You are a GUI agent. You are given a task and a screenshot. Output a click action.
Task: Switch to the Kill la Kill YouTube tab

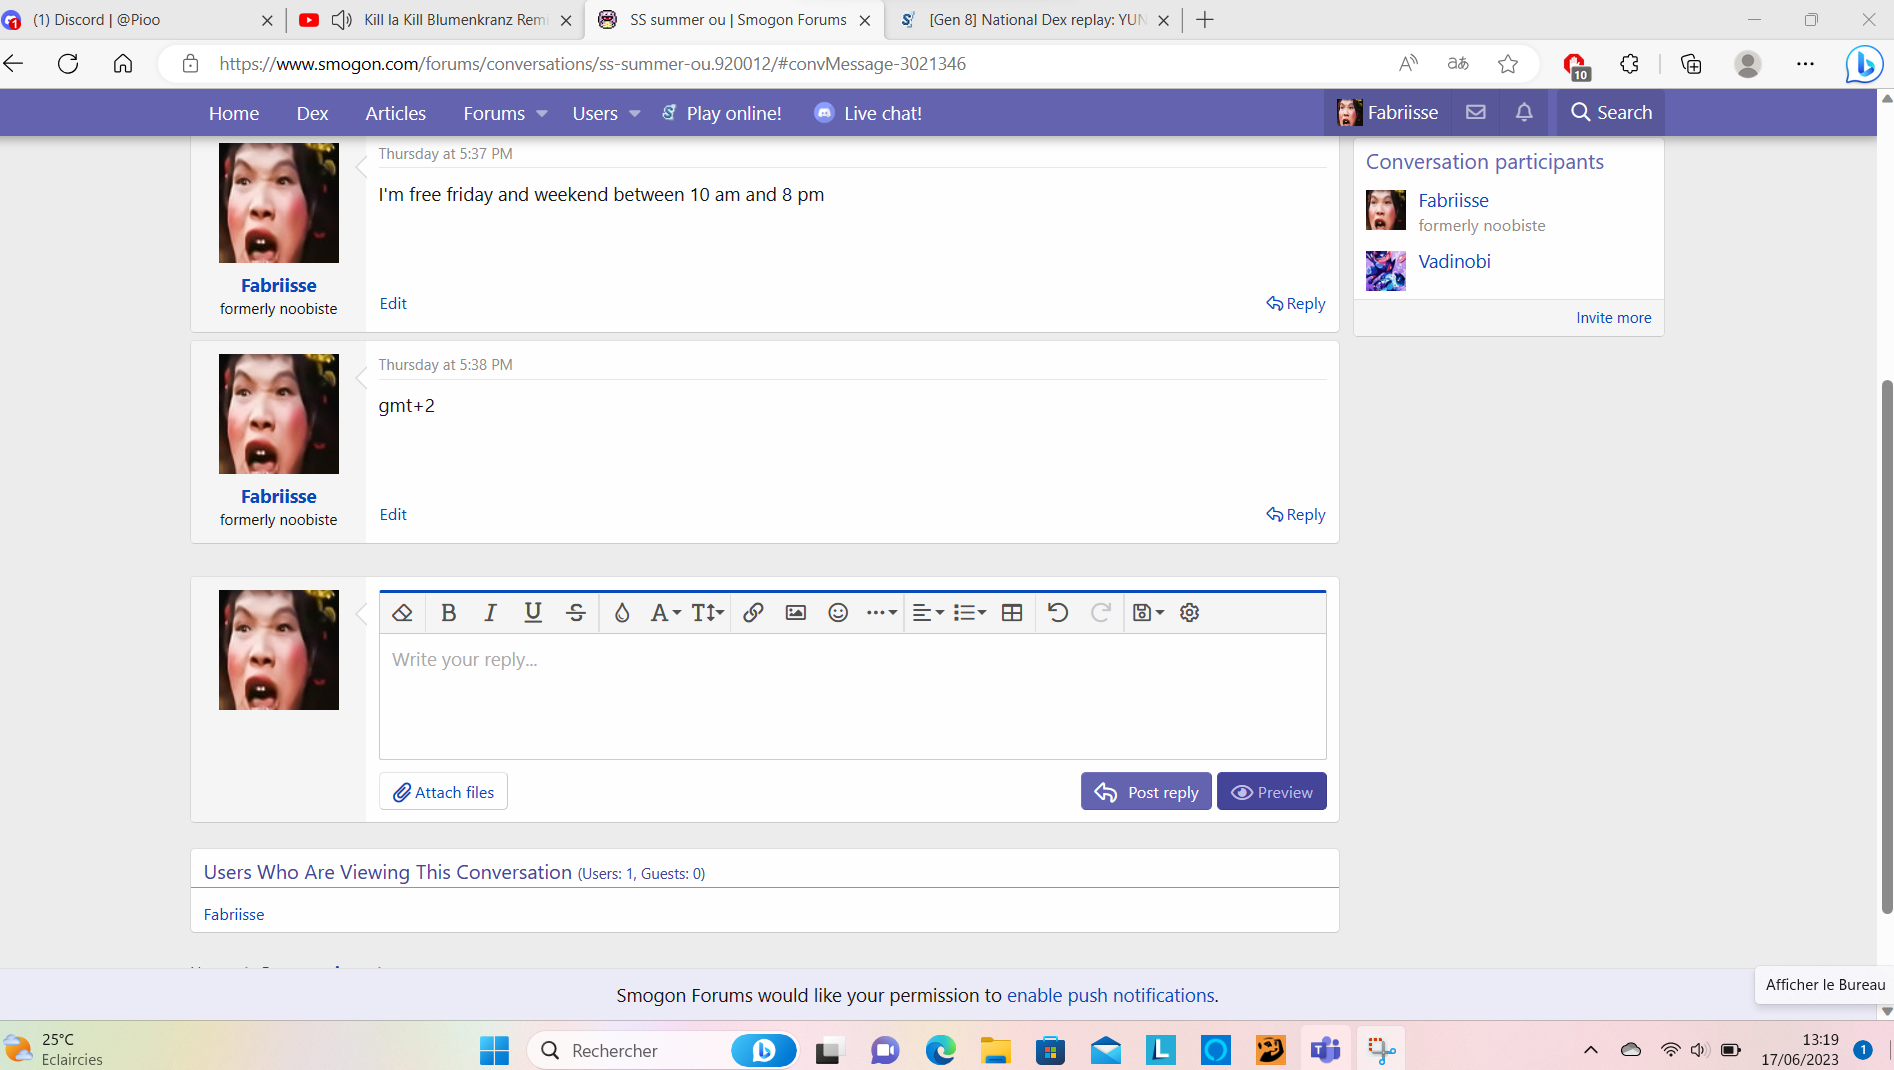point(440,20)
